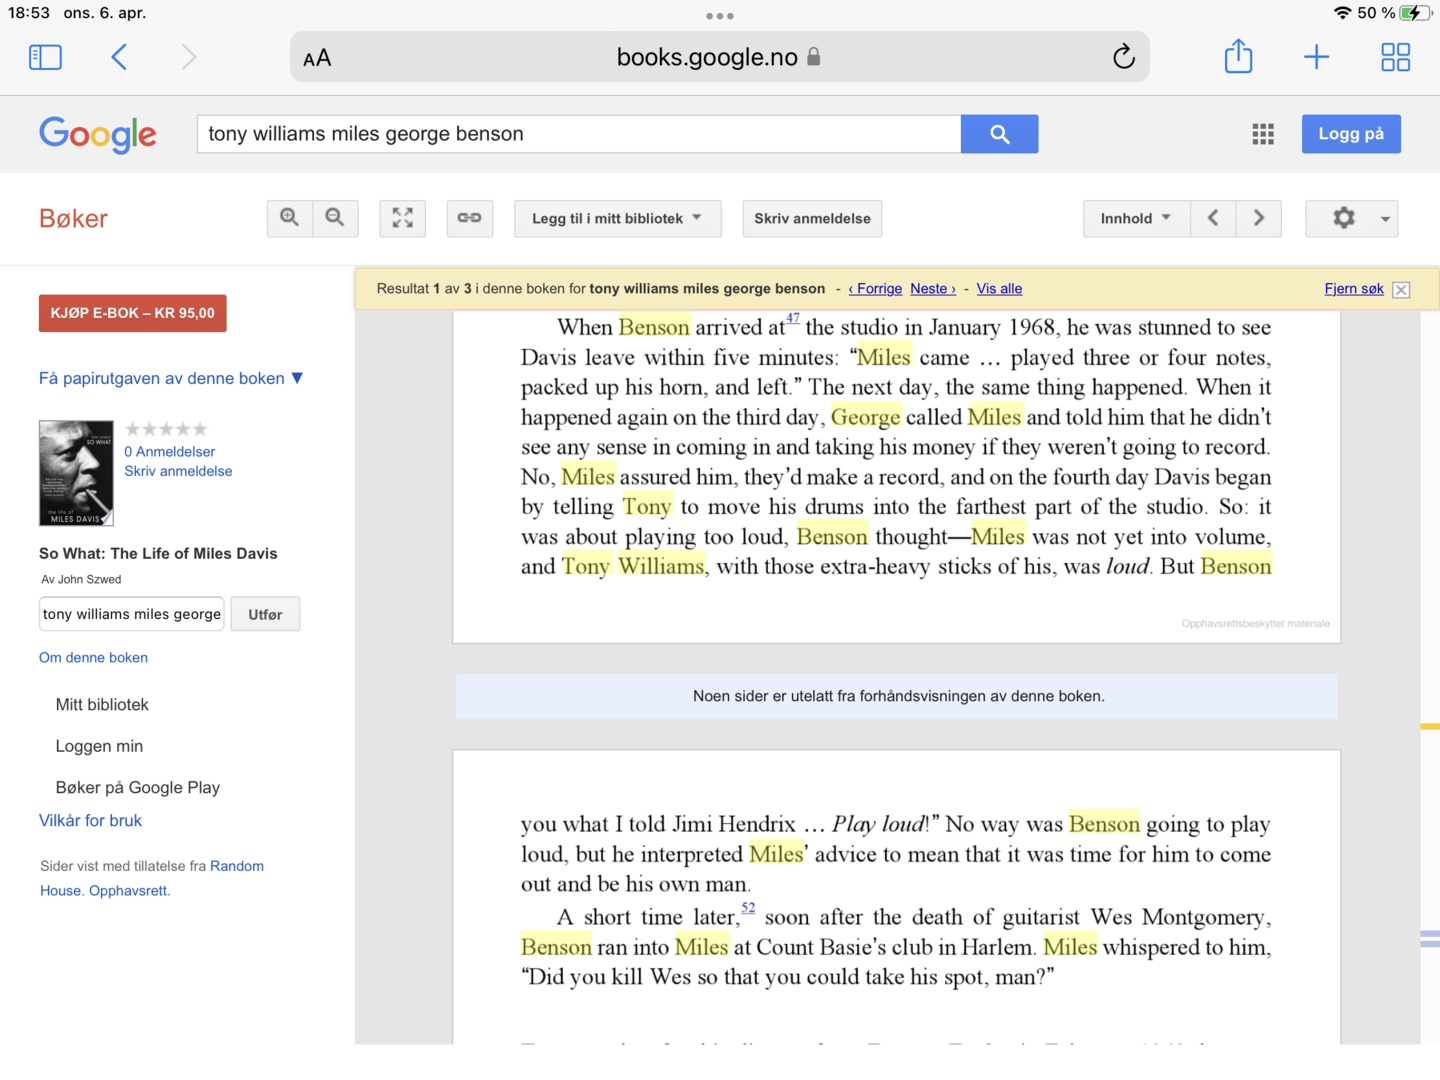The height and width of the screenshot is (1080, 1440).
Task: Click the orange scrollbar result marker
Action: coord(1430,726)
